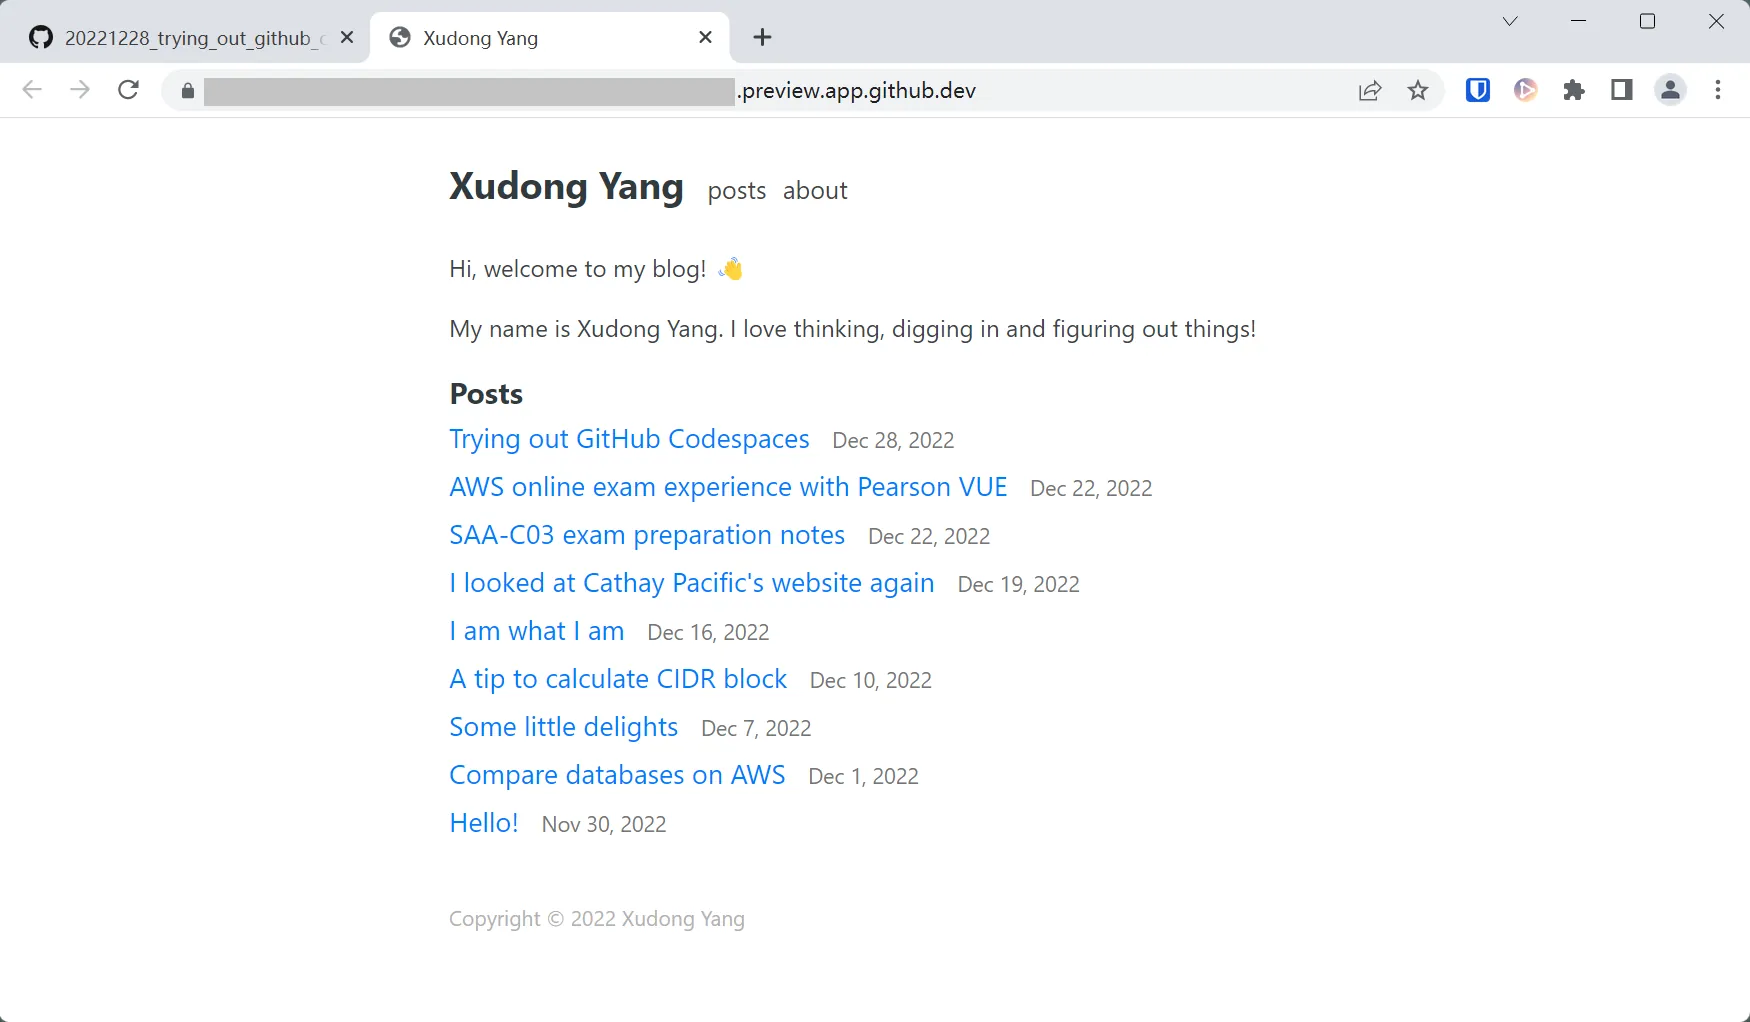Open the Extensions puzzle-piece menu

click(1573, 90)
